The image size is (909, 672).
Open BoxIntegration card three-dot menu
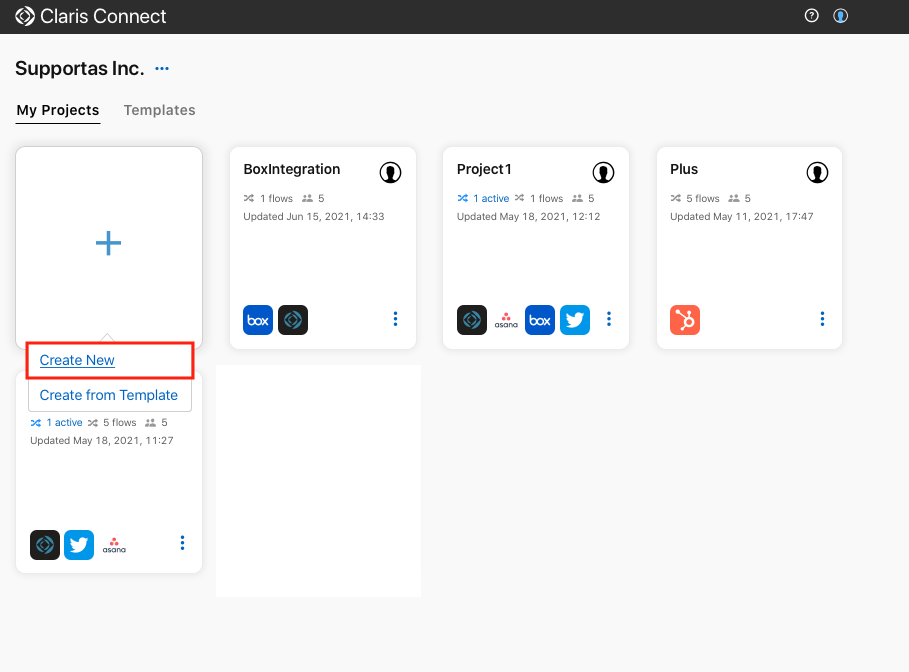(395, 319)
